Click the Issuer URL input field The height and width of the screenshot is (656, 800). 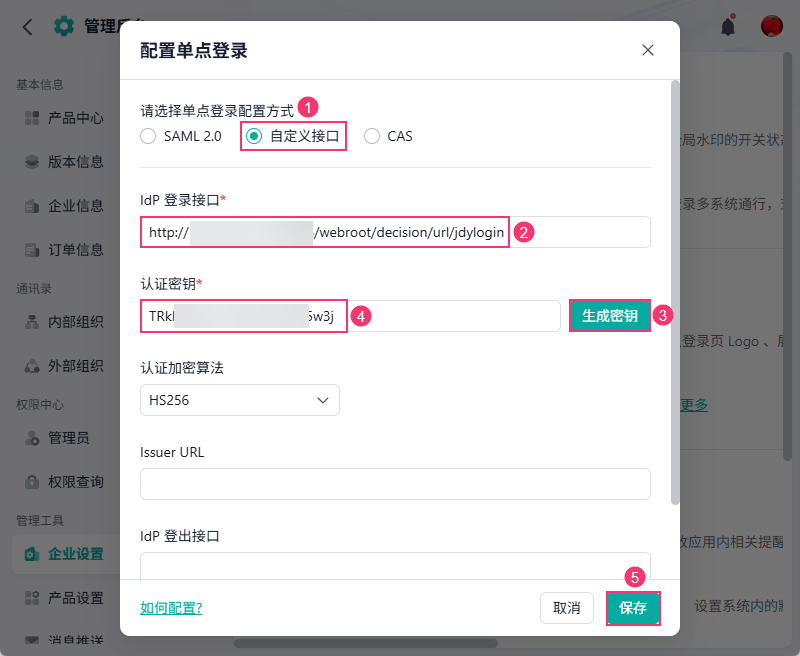click(395, 484)
